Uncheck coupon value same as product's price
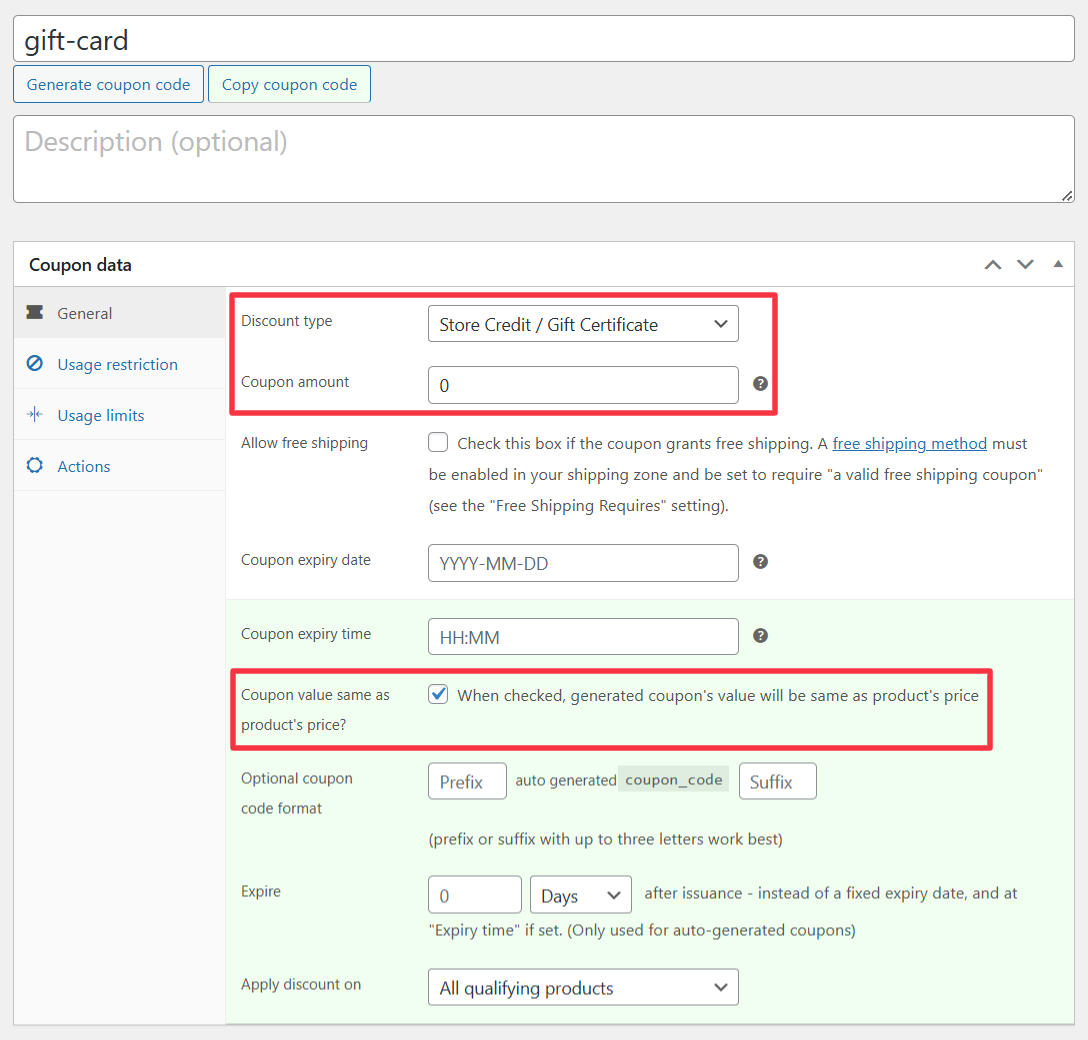The image size is (1088, 1040). click(x=438, y=694)
